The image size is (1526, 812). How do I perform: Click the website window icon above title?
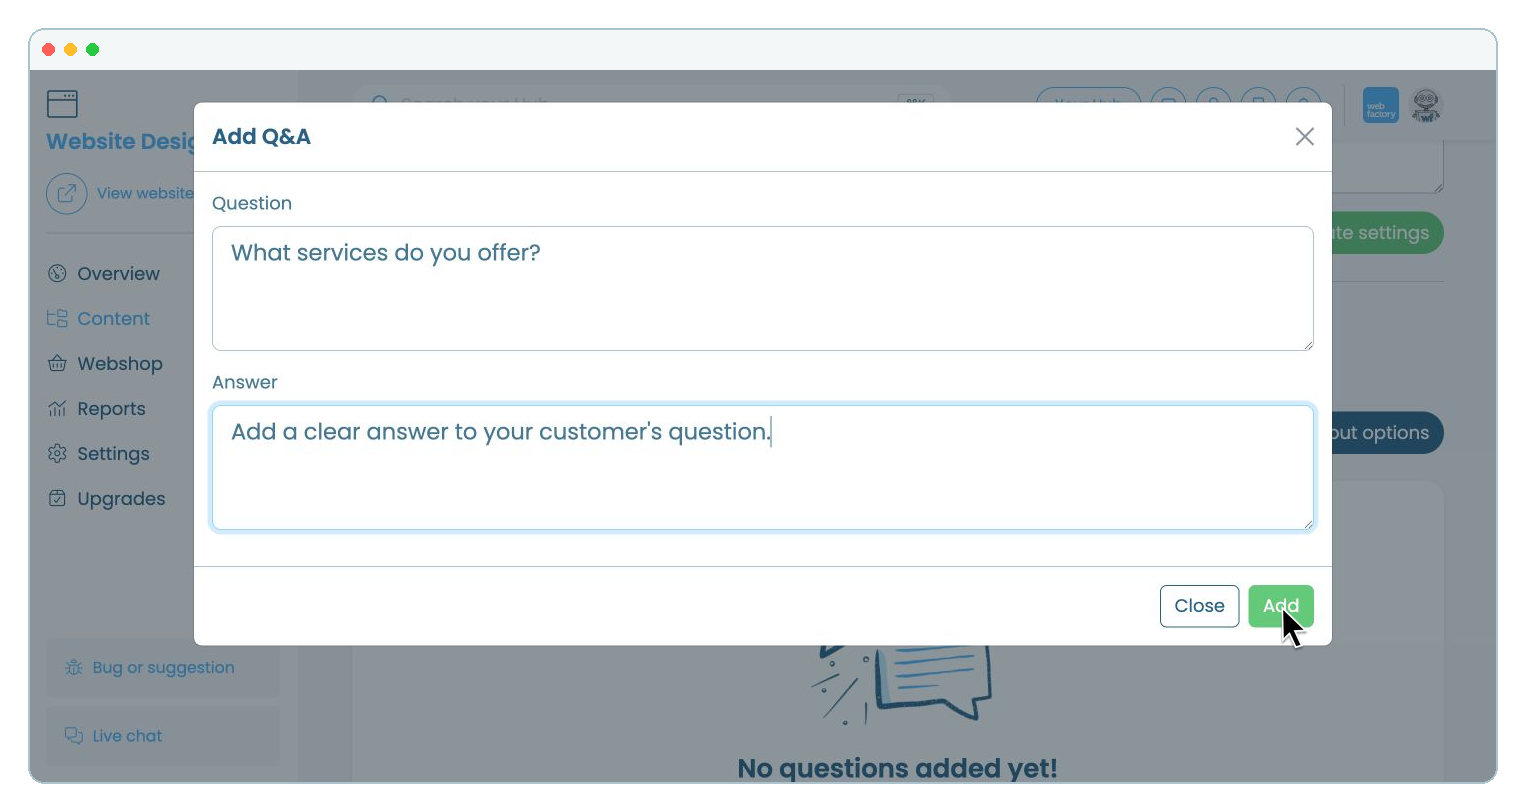pos(62,104)
